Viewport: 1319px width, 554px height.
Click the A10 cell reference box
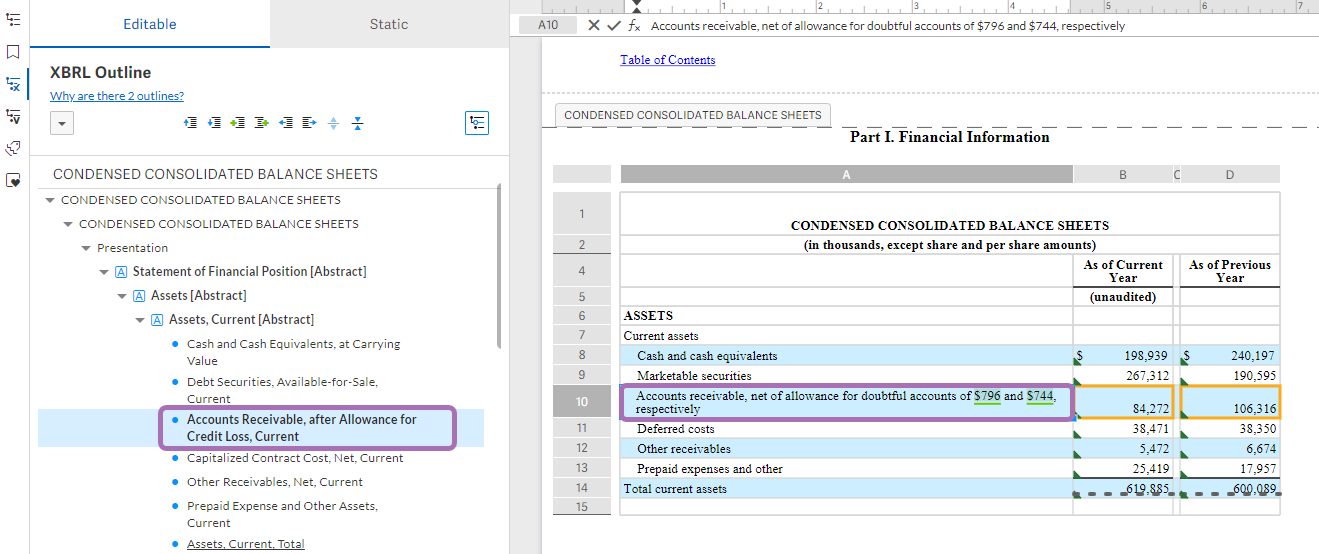pyautogui.click(x=548, y=25)
